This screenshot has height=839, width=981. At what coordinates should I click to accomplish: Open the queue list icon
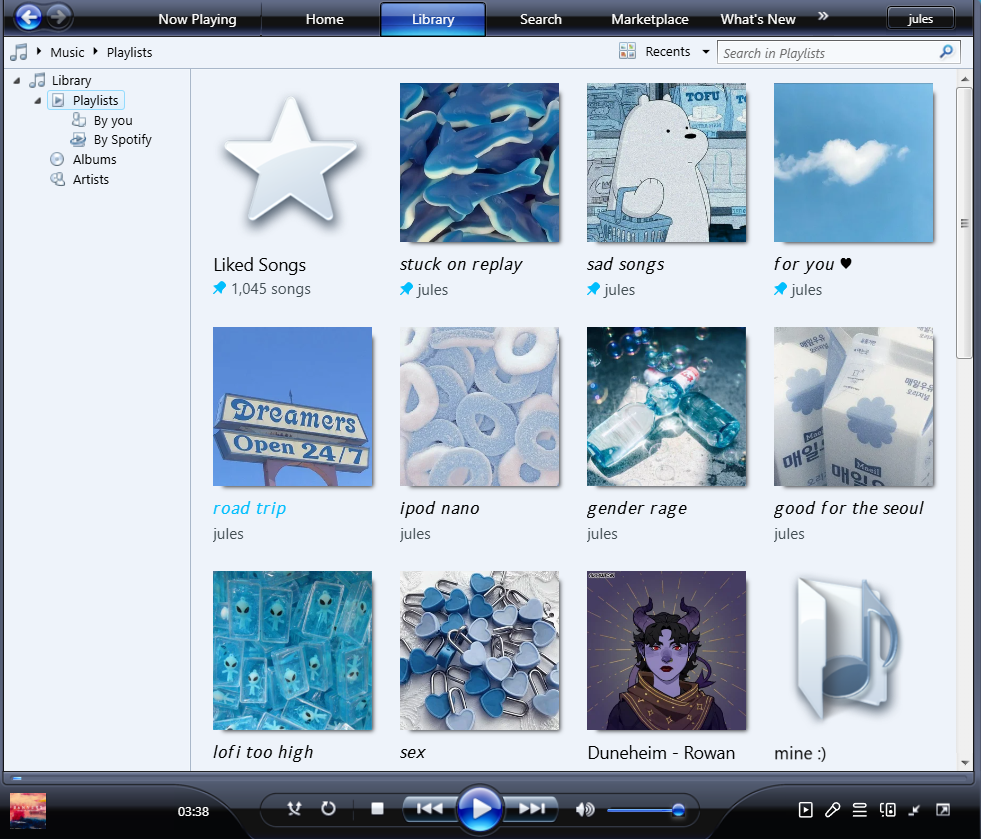pyautogui.click(x=859, y=810)
